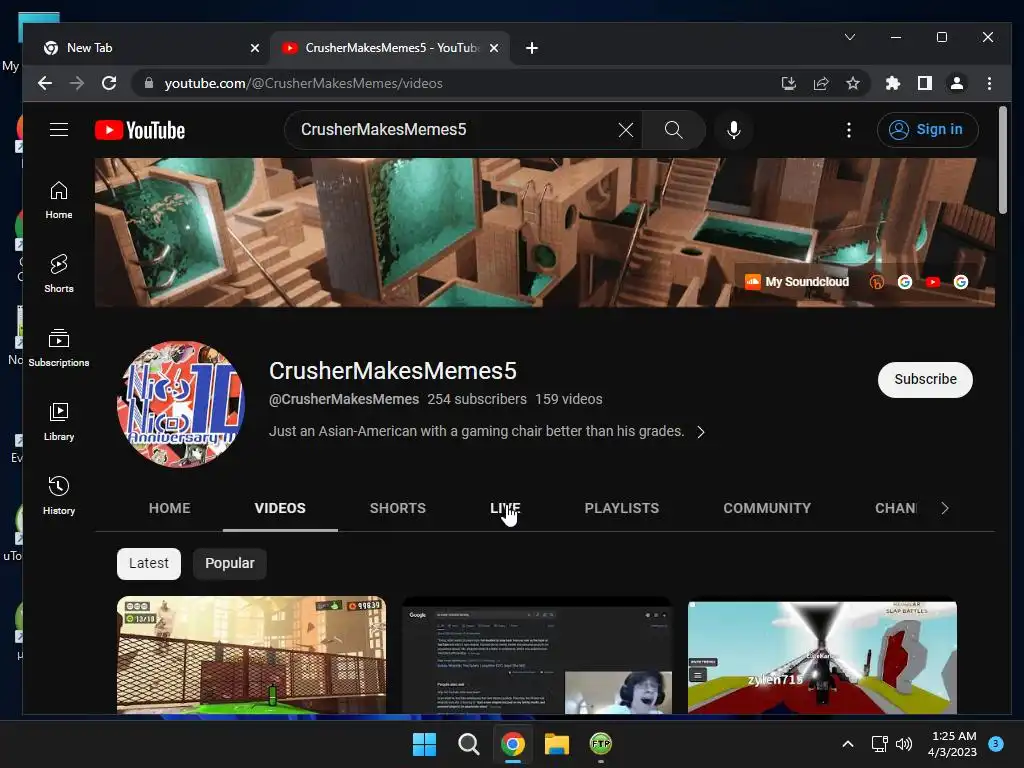Open the Chrome profile avatar
The height and width of the screenshot is (768, 1024).
point(957,83)
